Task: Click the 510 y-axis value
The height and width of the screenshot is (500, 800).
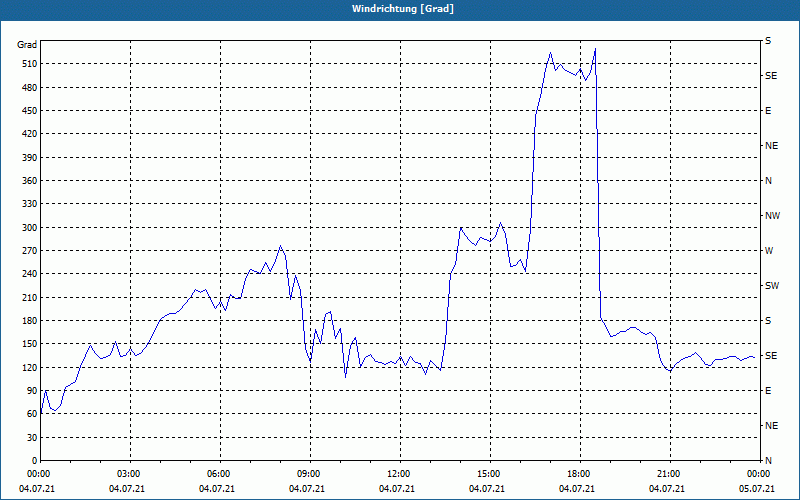Action: tap(30, 64)
